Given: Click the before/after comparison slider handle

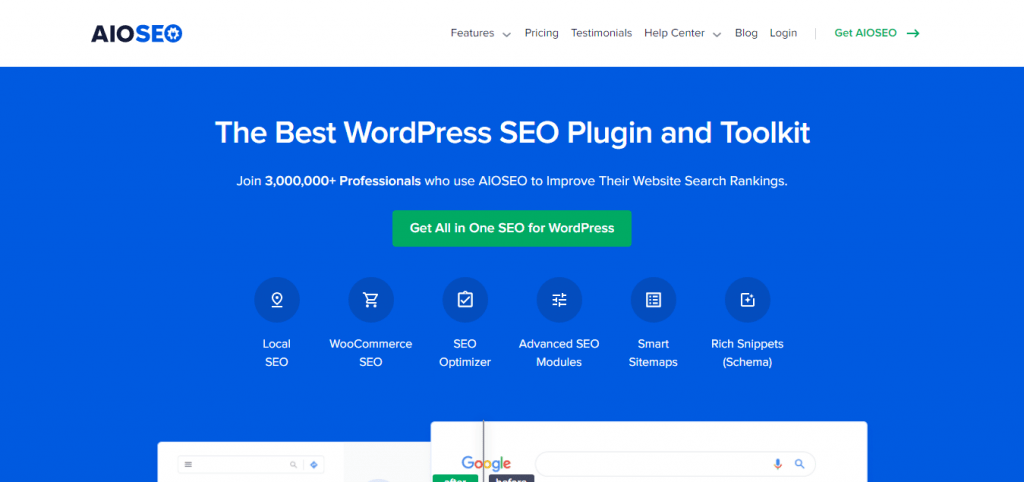Looking at the screenshot, I should 483,451.
